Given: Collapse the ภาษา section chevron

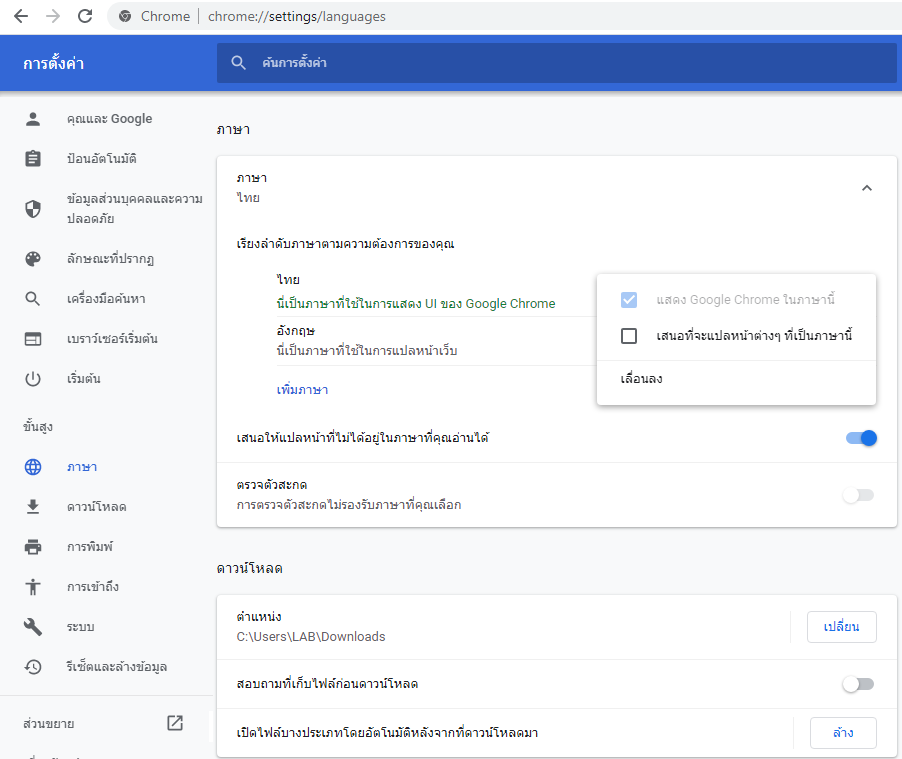Looking at the screenshot, I should (867, 188).
